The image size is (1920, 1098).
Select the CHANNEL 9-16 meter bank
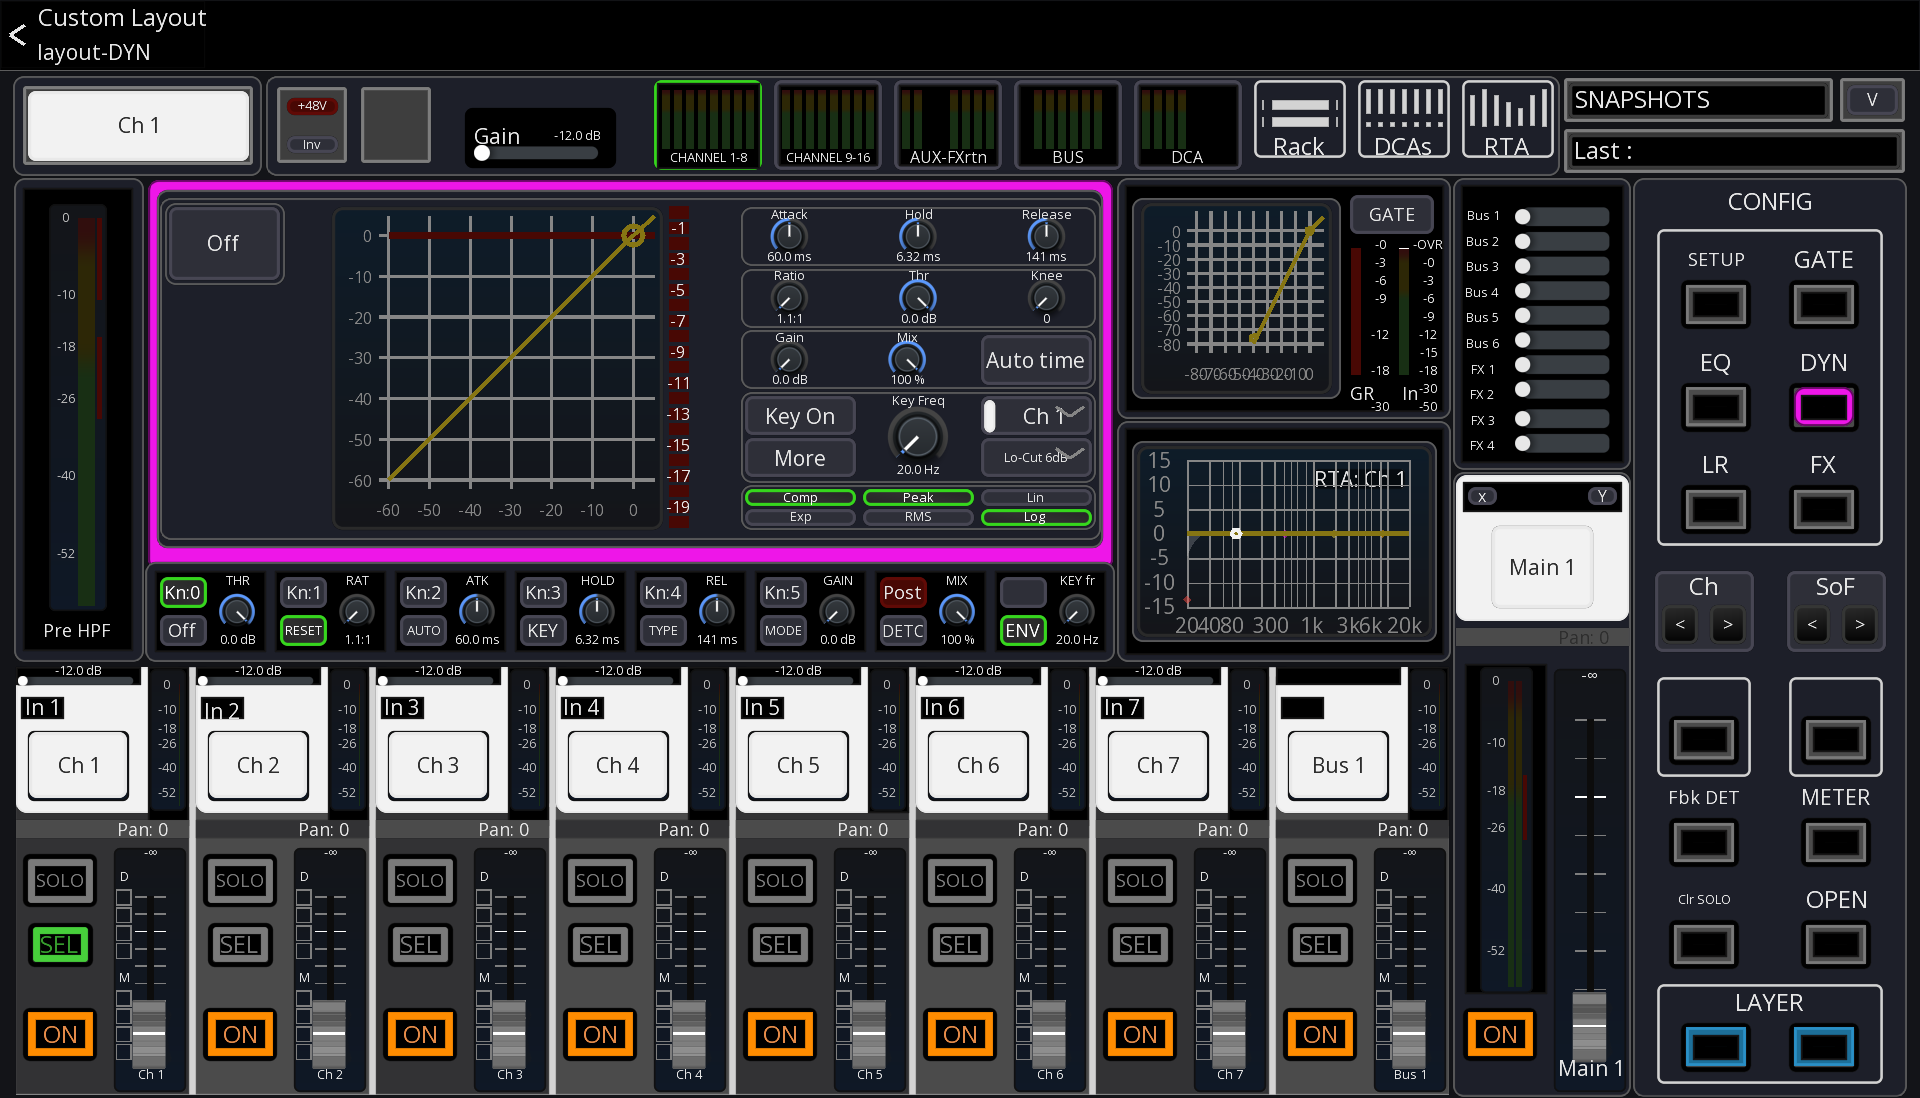coord(828,124)
